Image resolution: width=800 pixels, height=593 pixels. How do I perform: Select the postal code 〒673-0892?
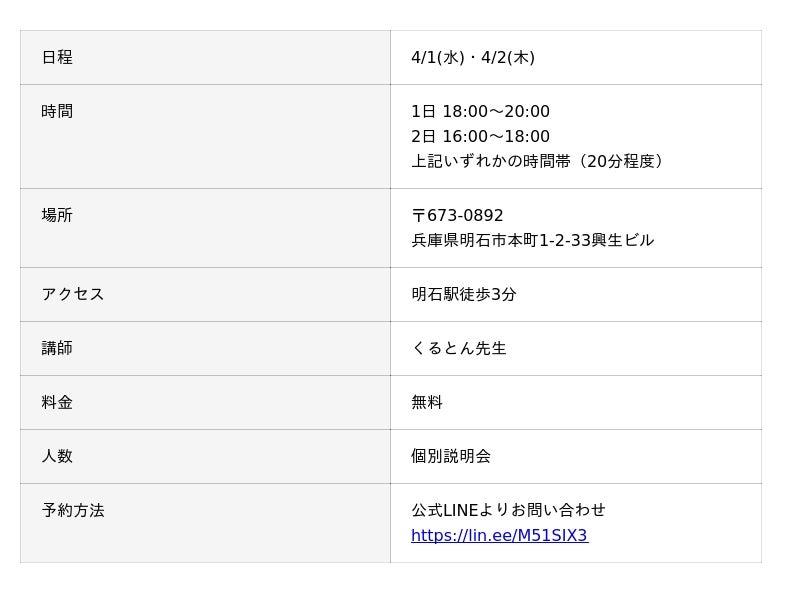click(x=457, y=216)
